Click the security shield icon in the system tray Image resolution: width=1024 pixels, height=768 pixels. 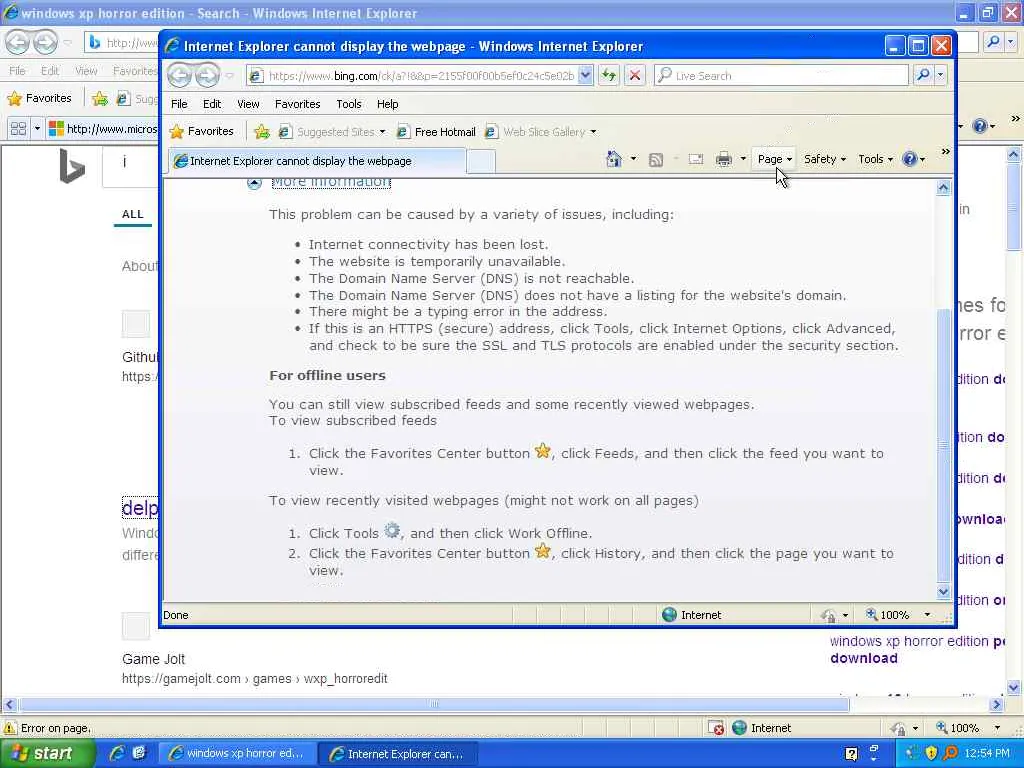coord(931,753)
